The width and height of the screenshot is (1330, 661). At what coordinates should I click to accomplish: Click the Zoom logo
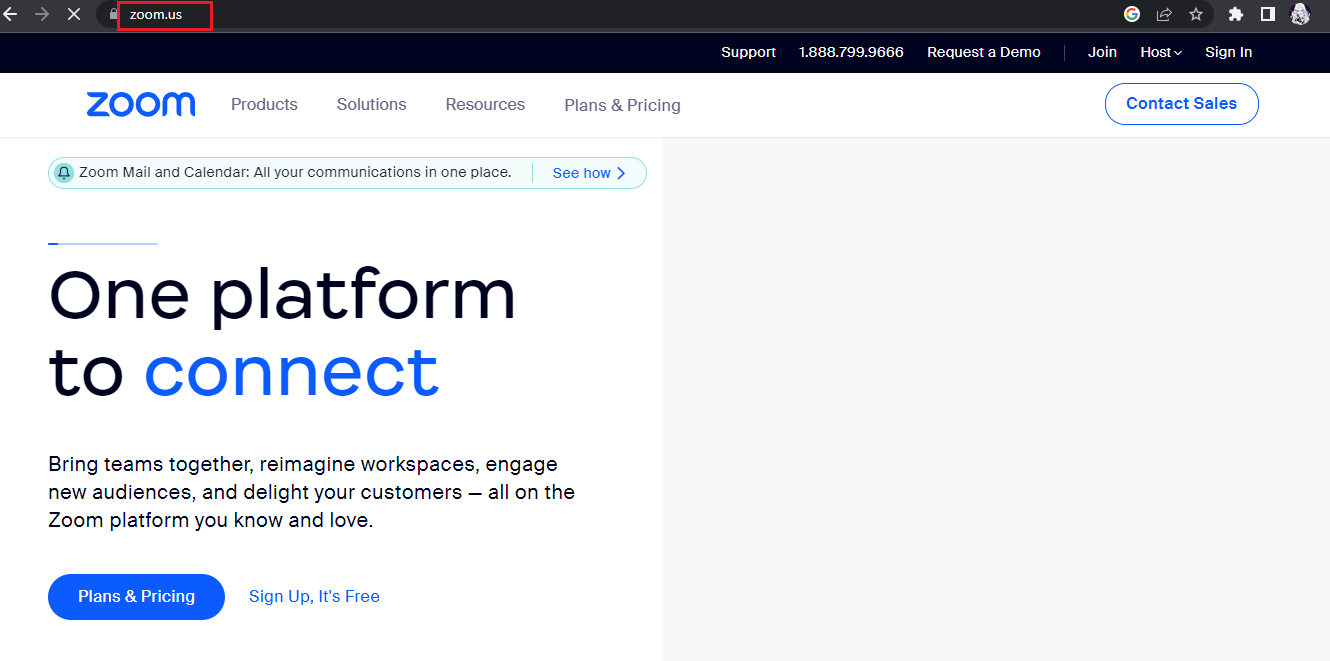point(141,104)
